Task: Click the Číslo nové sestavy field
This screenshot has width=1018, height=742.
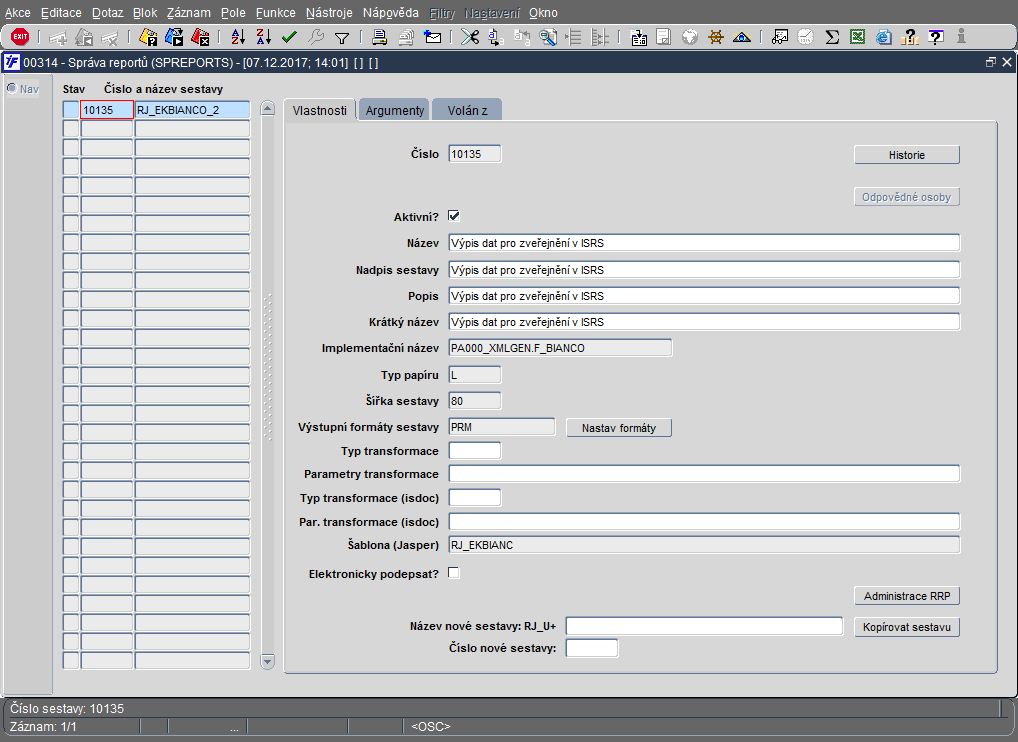Action: [591, 648]
